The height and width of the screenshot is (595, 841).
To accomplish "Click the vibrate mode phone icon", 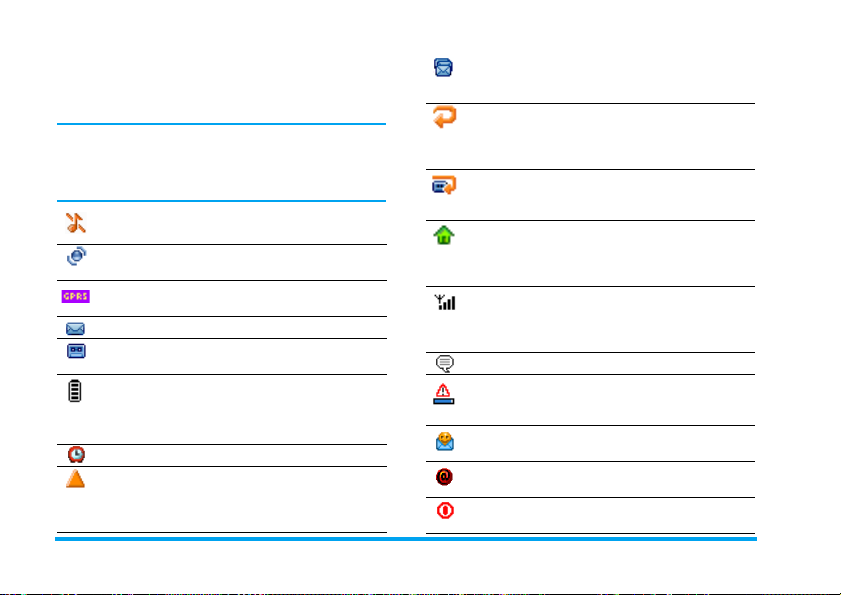I will point(77,256).
